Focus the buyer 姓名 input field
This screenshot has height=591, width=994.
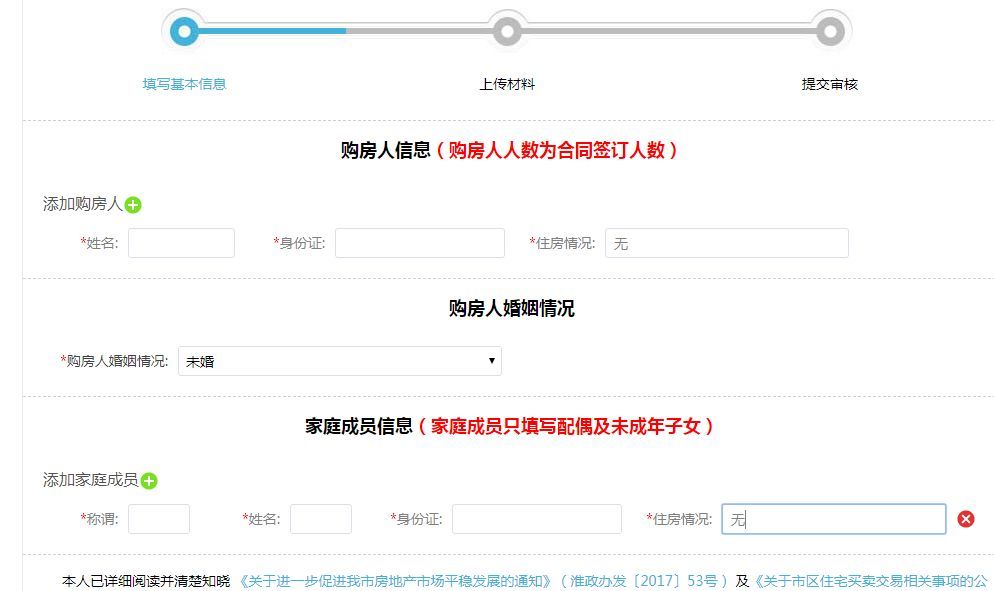tap(181, 243)
